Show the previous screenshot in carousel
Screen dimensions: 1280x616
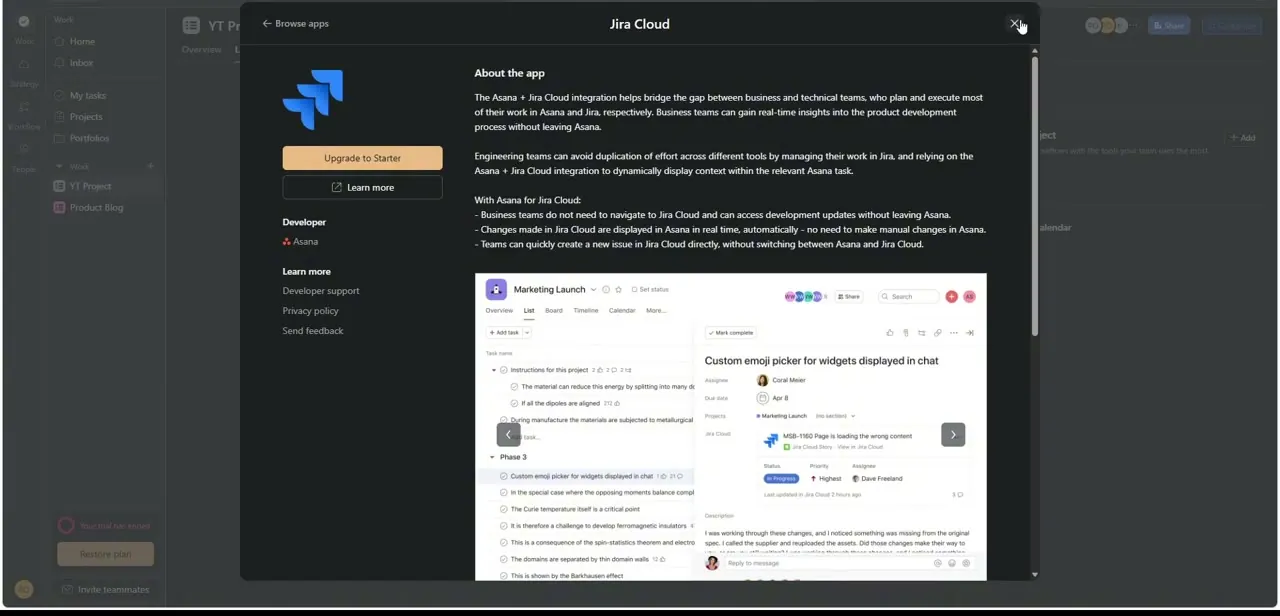508,434
